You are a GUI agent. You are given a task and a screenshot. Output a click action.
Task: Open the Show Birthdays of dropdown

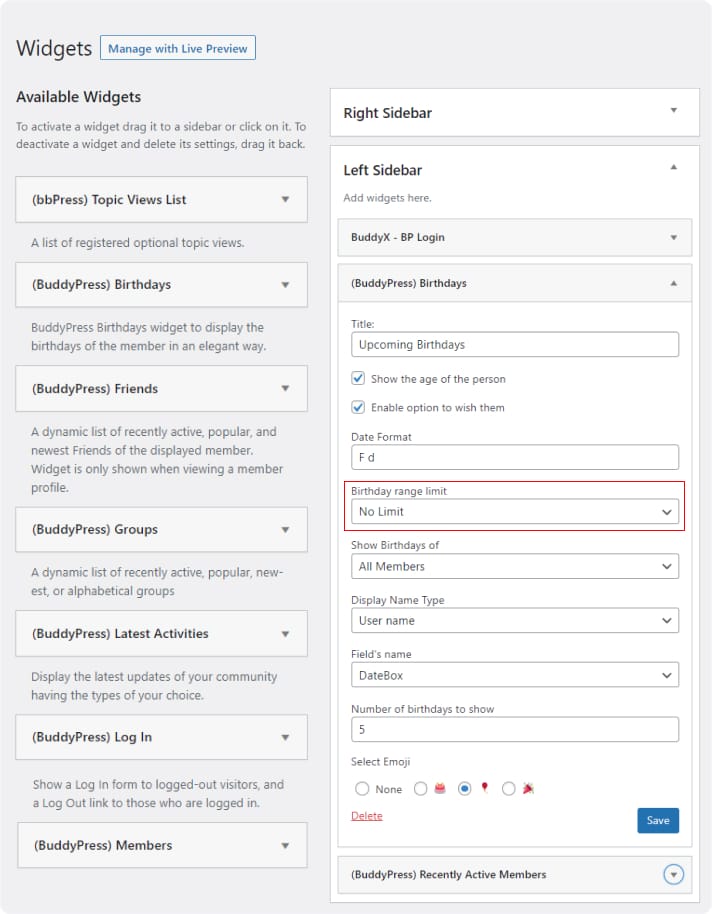[x=514, y=566]
